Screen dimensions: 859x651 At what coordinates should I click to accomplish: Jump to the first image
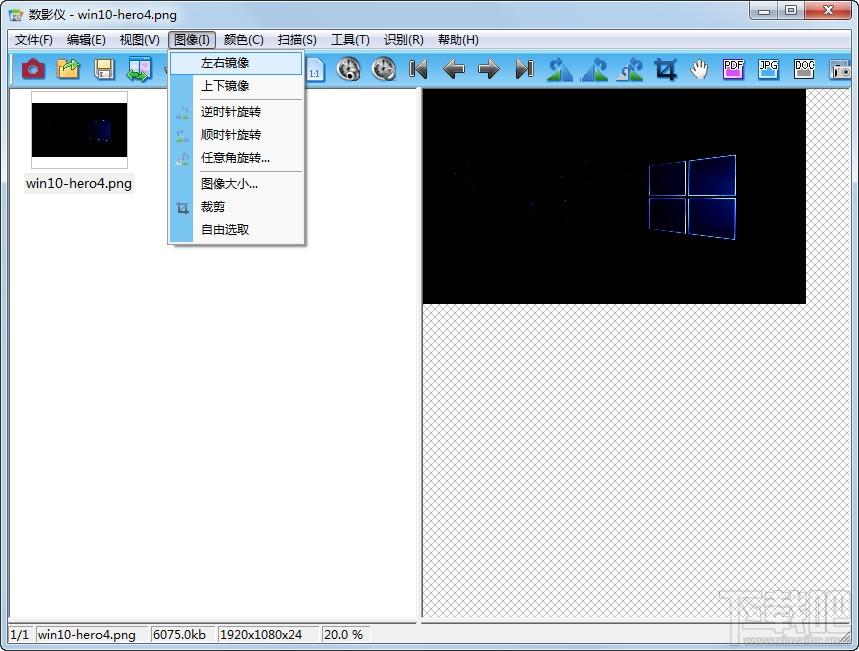pyautogui.click(x=418, y=69)
